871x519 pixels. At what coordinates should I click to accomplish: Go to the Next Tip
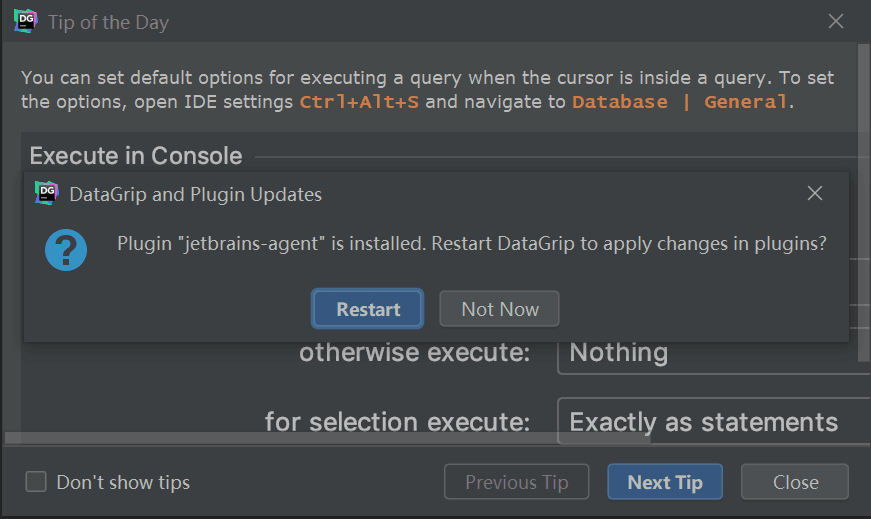click(x=665, y=482)
